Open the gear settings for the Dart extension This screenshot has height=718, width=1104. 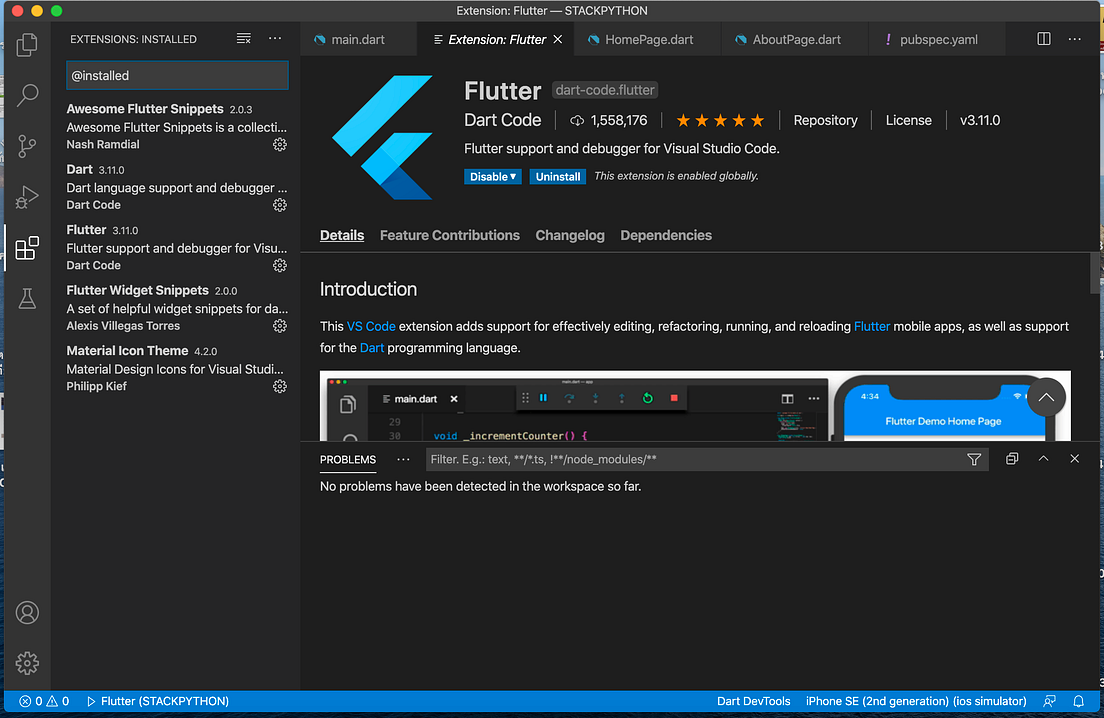tap(279, 204)
